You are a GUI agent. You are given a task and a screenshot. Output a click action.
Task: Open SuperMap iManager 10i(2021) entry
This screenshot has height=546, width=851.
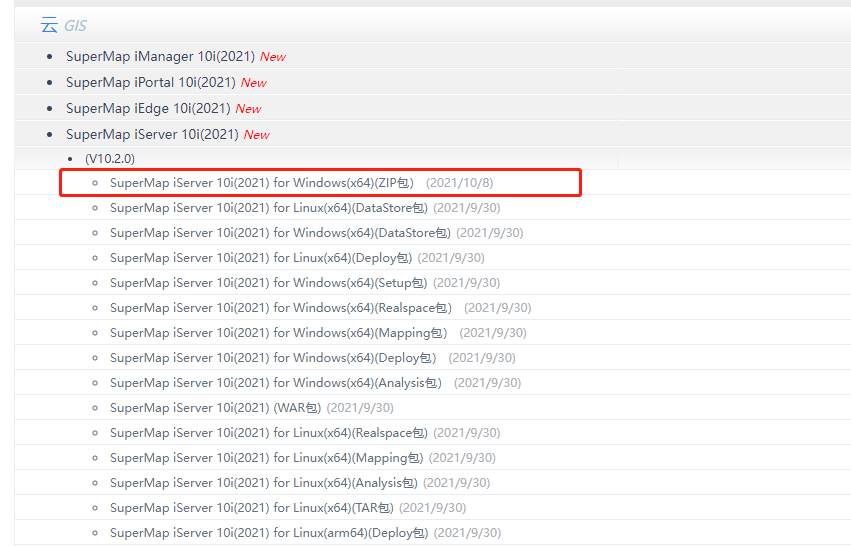click(160, 56)
